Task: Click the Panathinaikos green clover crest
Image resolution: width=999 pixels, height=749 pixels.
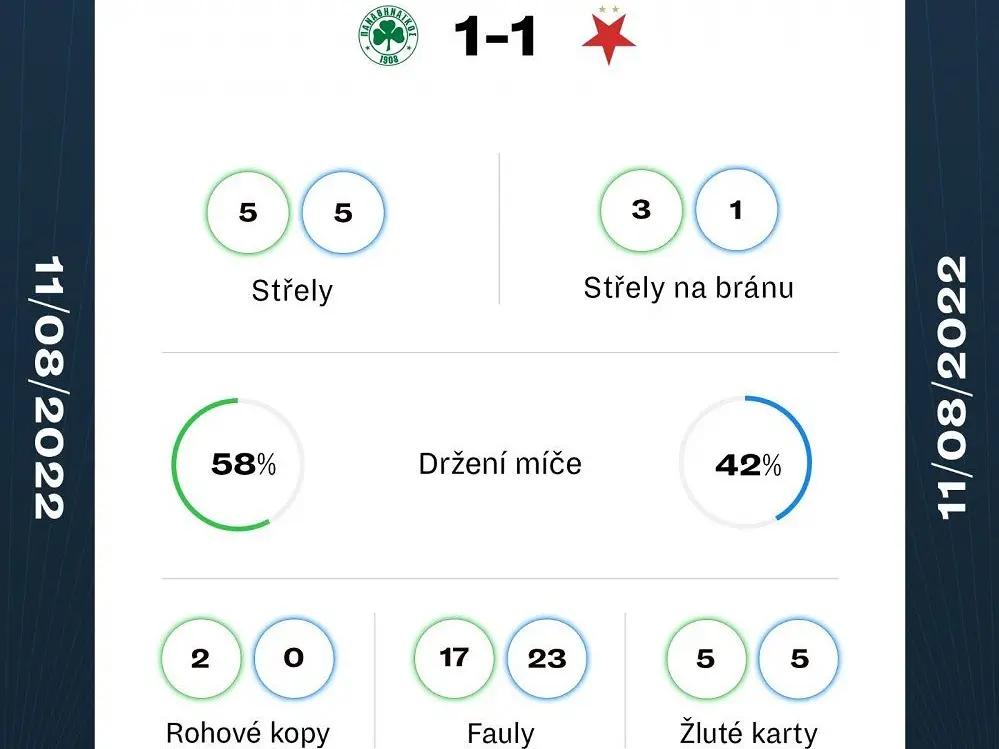Action: pyautogui.click(x=388, y=37)
